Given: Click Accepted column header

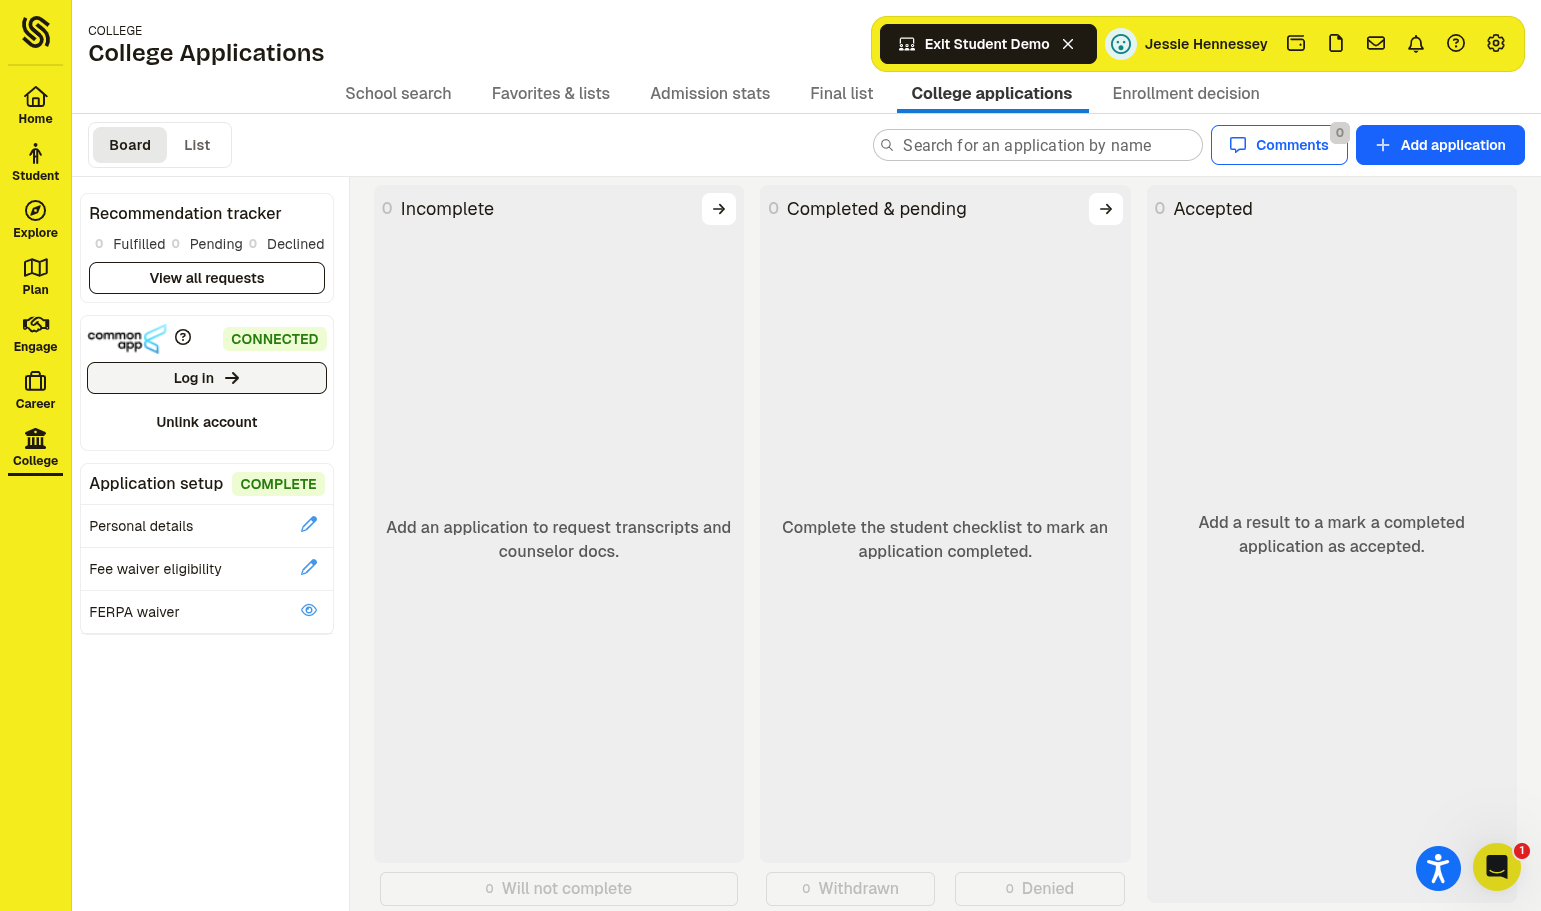Looking at the screenshot, I should (1213, 209).
